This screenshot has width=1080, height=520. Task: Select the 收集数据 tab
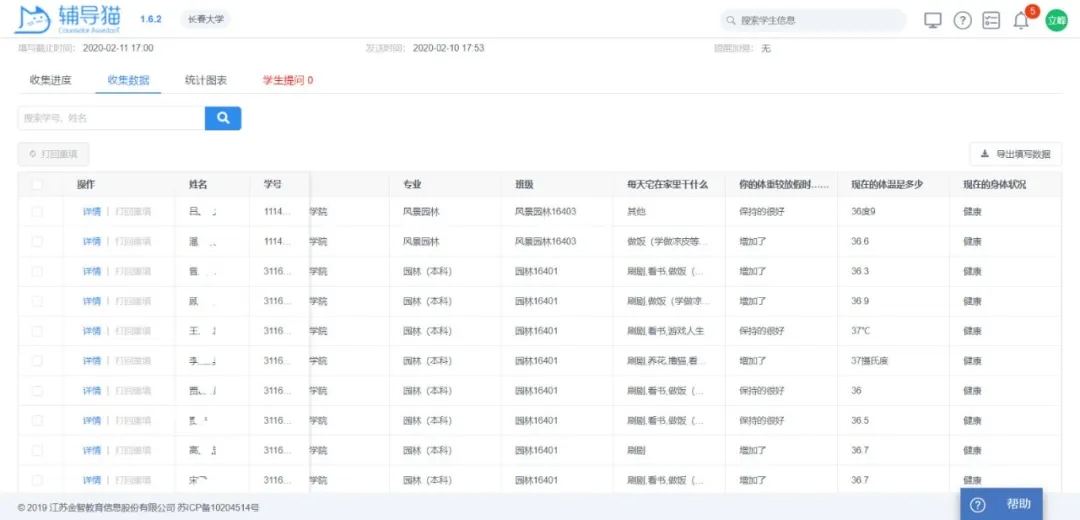point(128,81)
